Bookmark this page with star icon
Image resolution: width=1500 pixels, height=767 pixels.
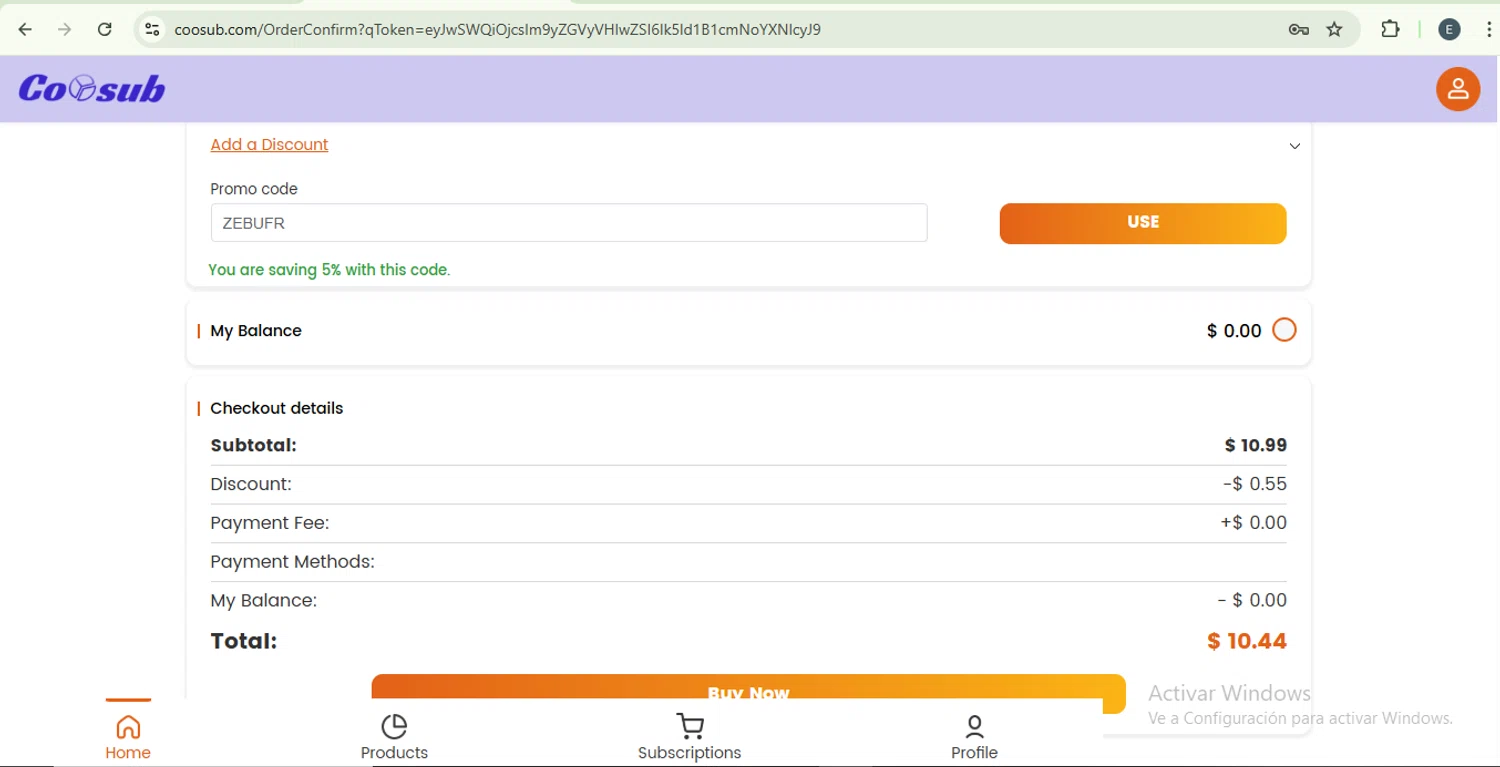click(1335, 29)
